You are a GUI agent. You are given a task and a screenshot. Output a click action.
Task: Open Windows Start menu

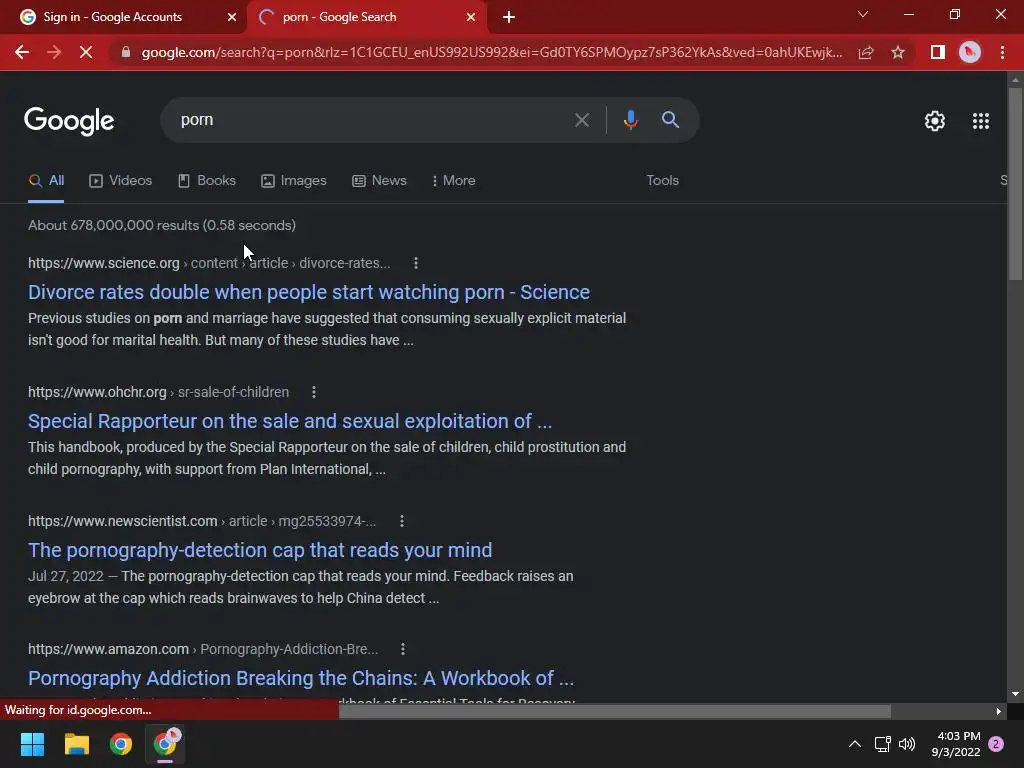(32, 744)
